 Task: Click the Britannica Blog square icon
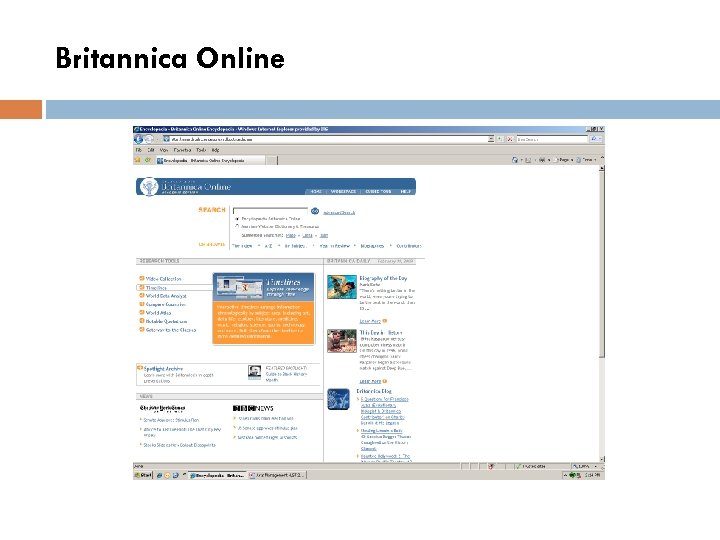tap(338, 399)
